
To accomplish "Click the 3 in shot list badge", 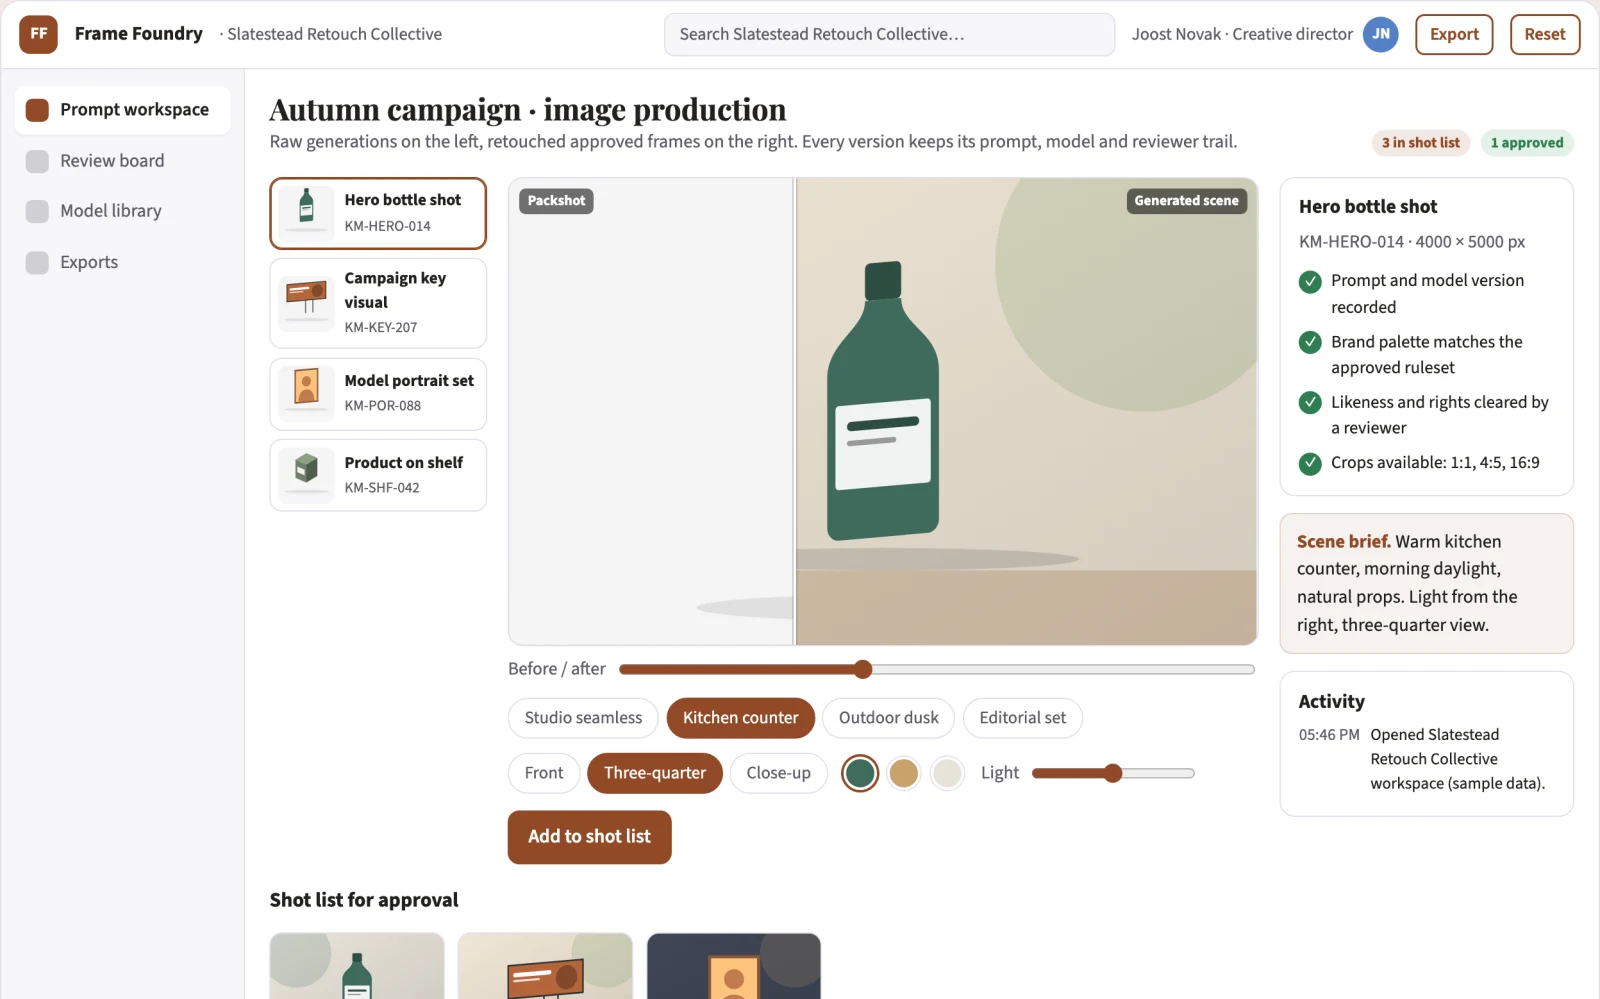I will pyautogui.click(x=1421, y=143).
